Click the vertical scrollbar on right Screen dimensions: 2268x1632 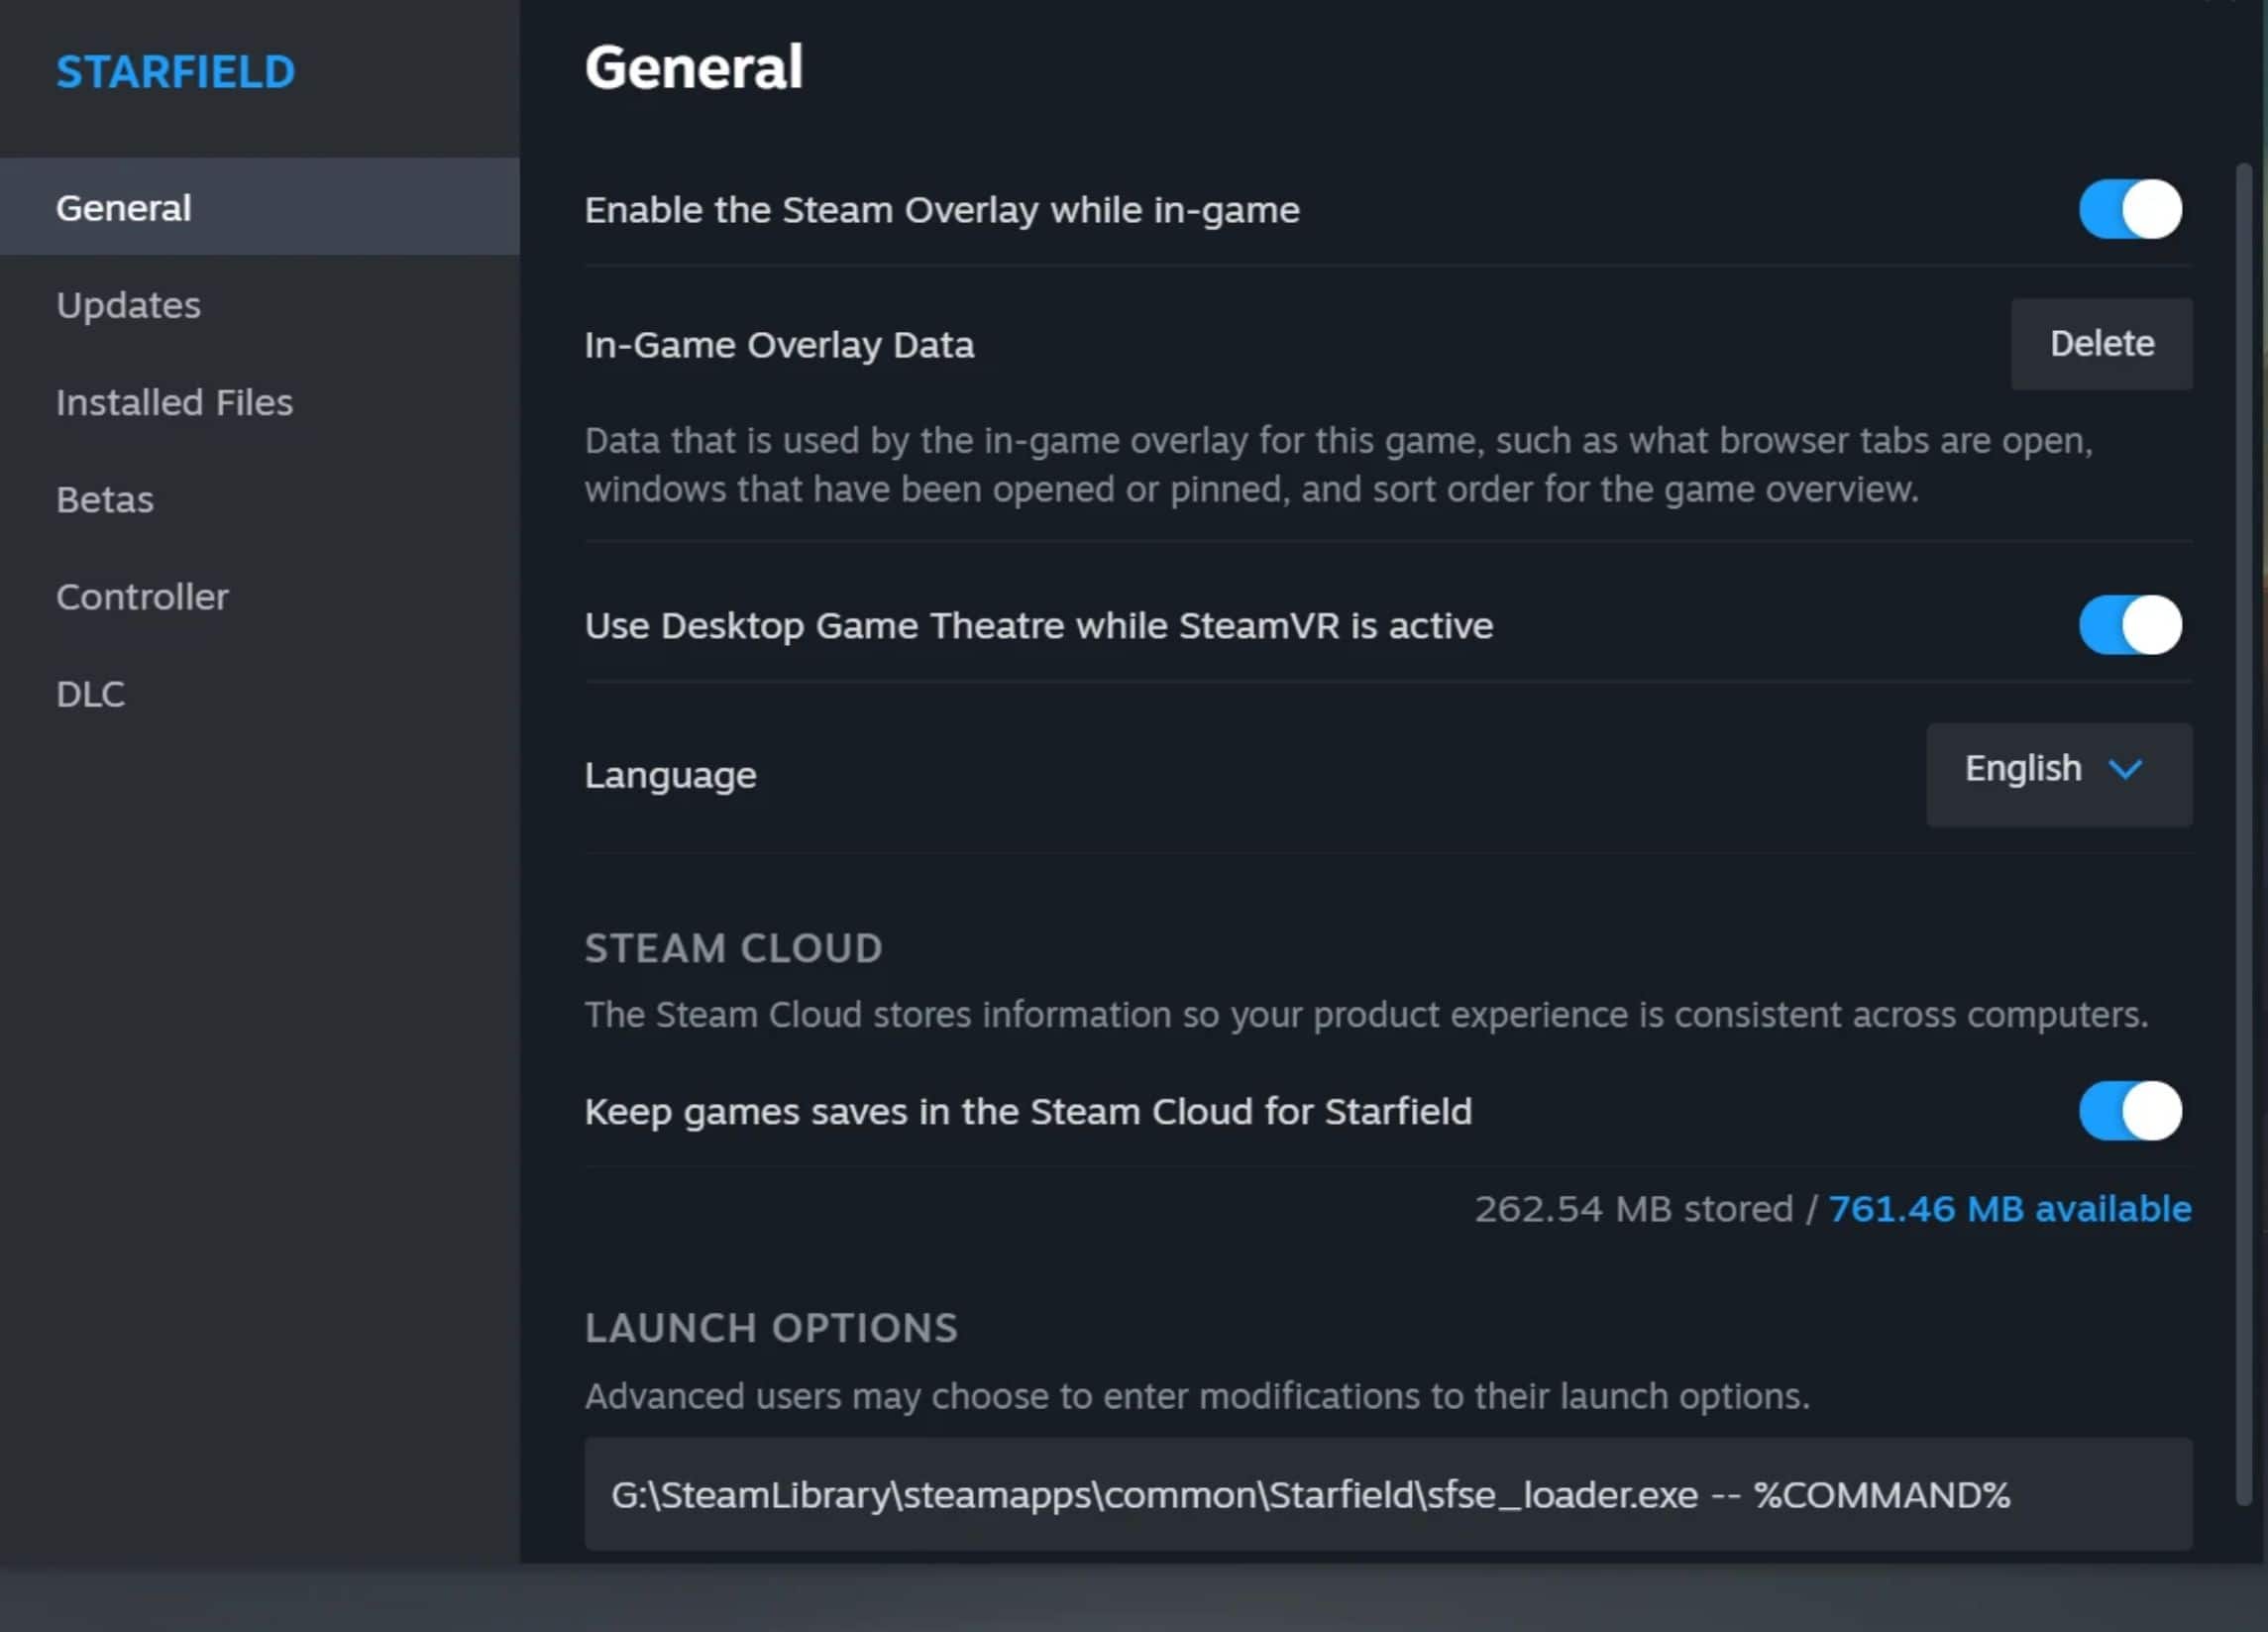(2243, 830)
